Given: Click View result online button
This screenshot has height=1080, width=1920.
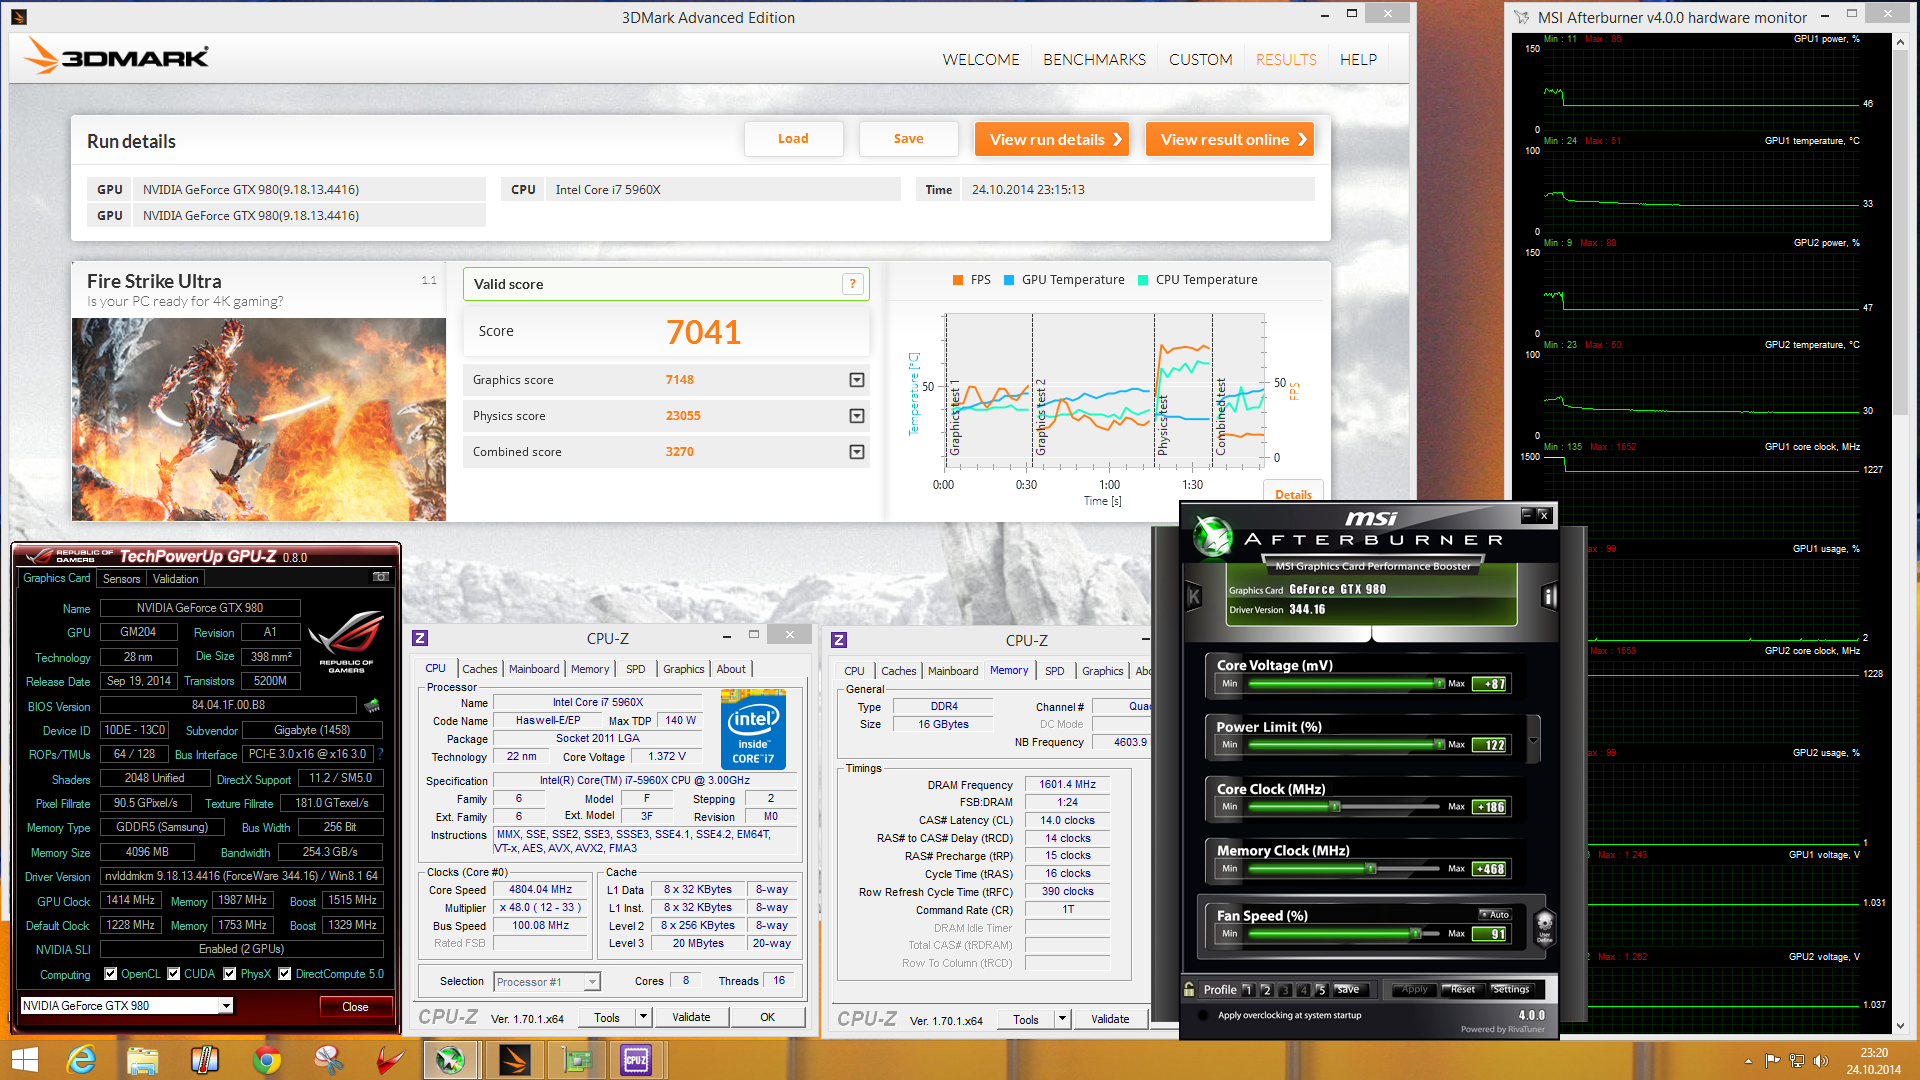Looking at the screenshot, I should coord(1230,139).
